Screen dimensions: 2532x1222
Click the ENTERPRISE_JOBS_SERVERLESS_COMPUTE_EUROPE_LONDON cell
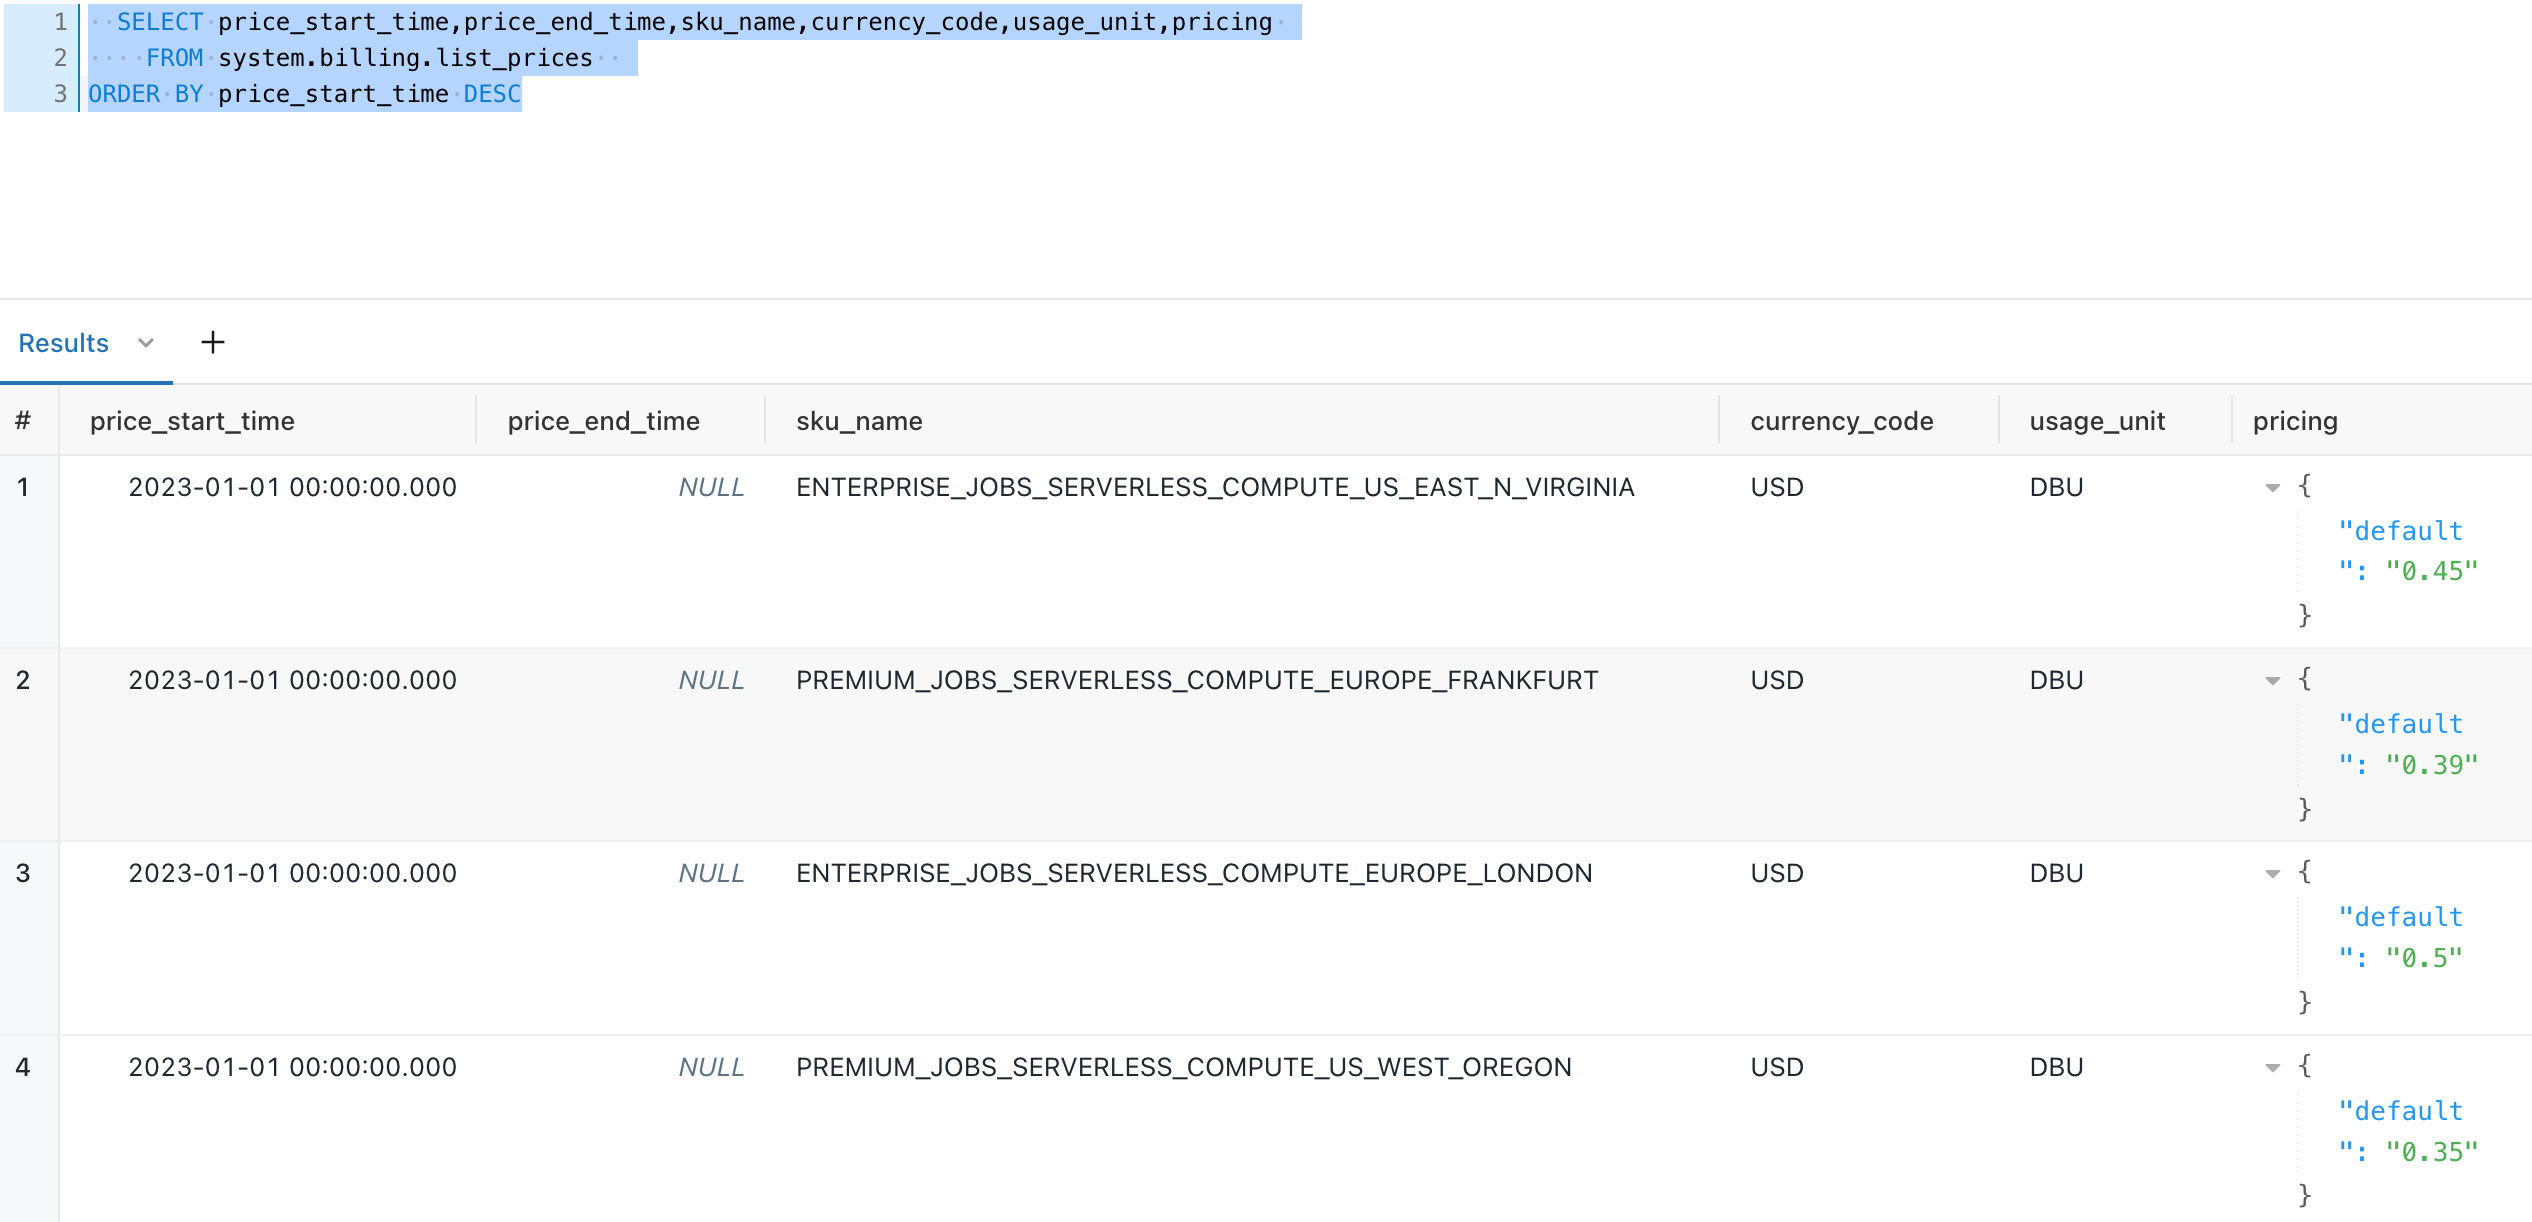[x=1193, y=873]
